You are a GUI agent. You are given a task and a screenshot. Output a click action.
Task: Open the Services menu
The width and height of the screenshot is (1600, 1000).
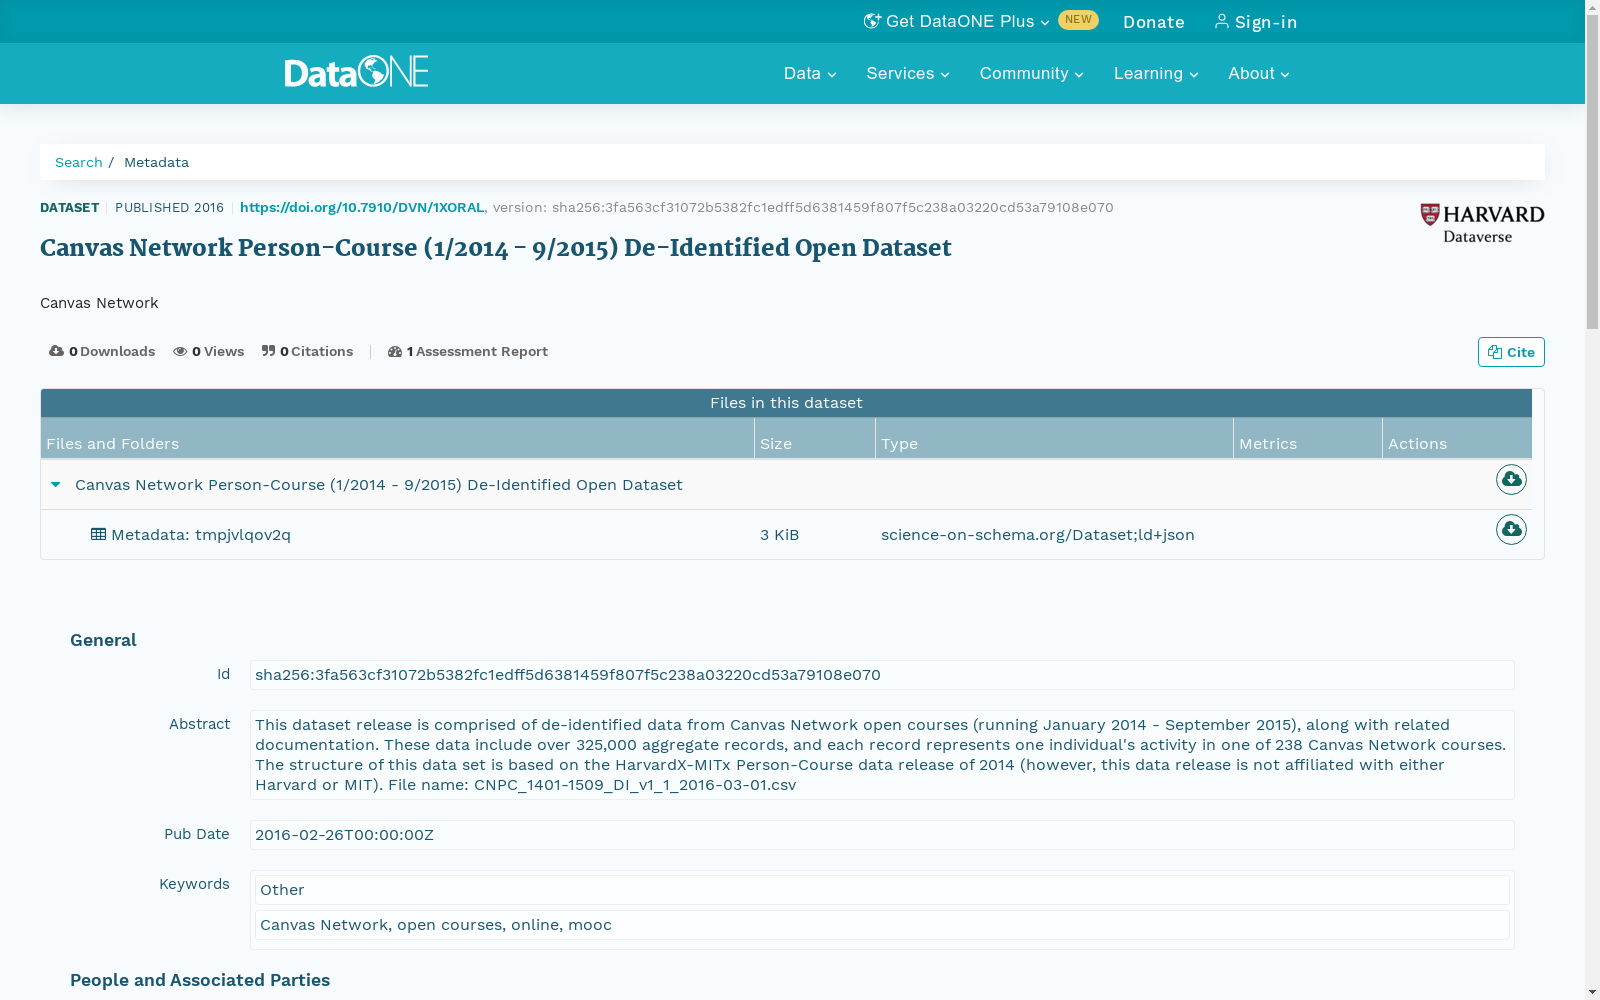pos(908,73)
